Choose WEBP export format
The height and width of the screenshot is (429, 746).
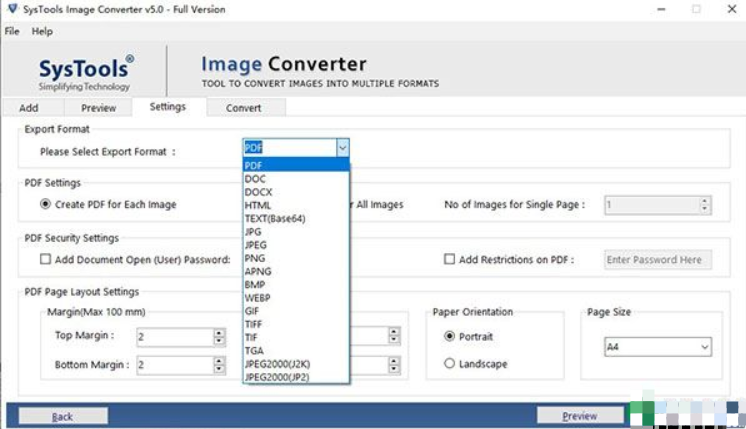(296, 298)
